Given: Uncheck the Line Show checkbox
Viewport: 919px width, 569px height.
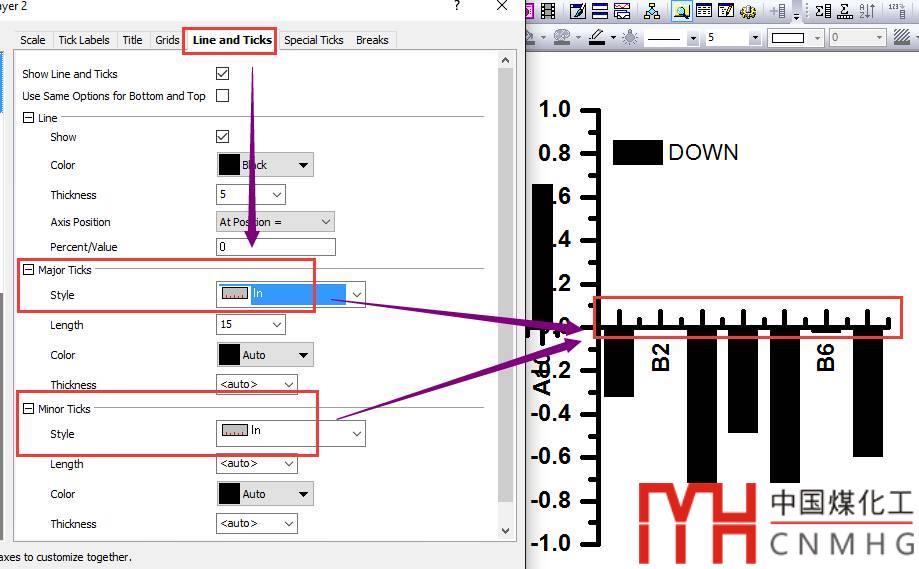Looking at the screenshot, I should coord(223,137).
